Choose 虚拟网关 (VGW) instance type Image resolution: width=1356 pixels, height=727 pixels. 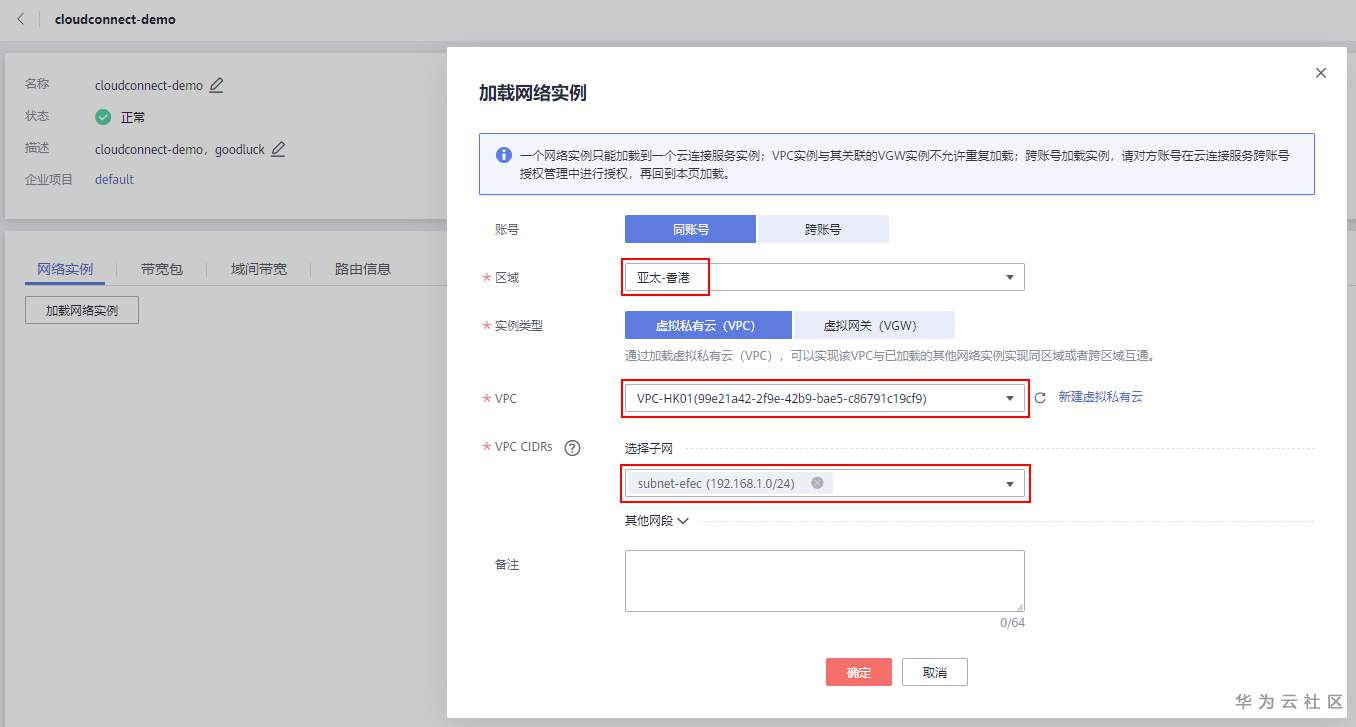coord(874,325)
